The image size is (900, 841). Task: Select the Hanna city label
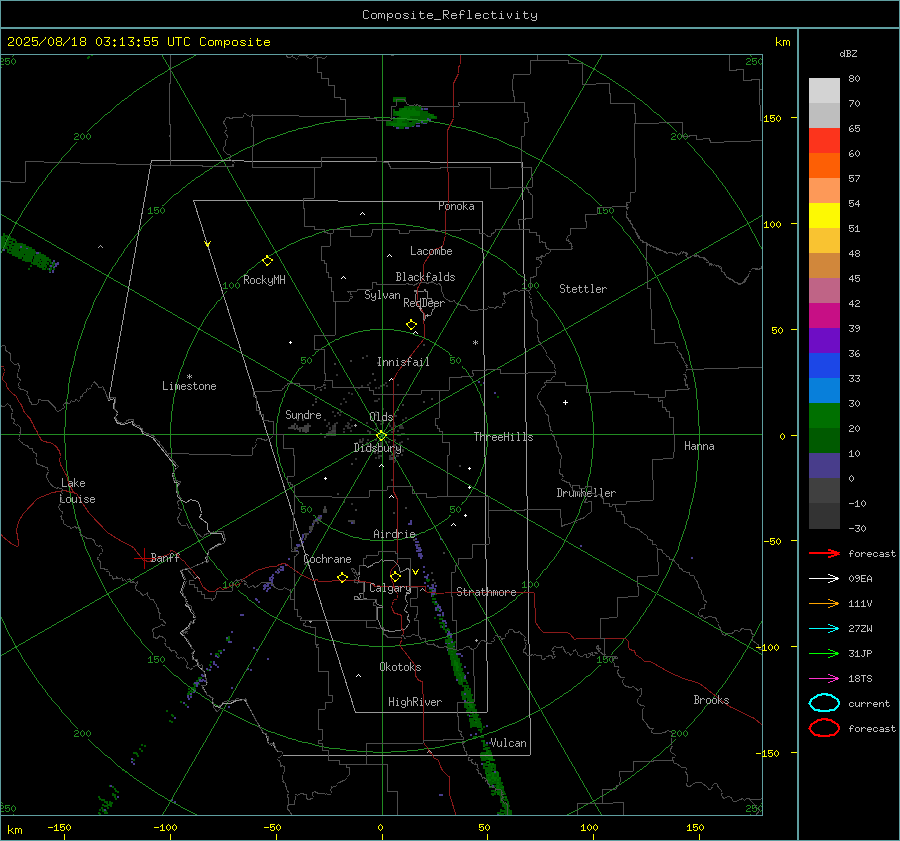(699, 446)
